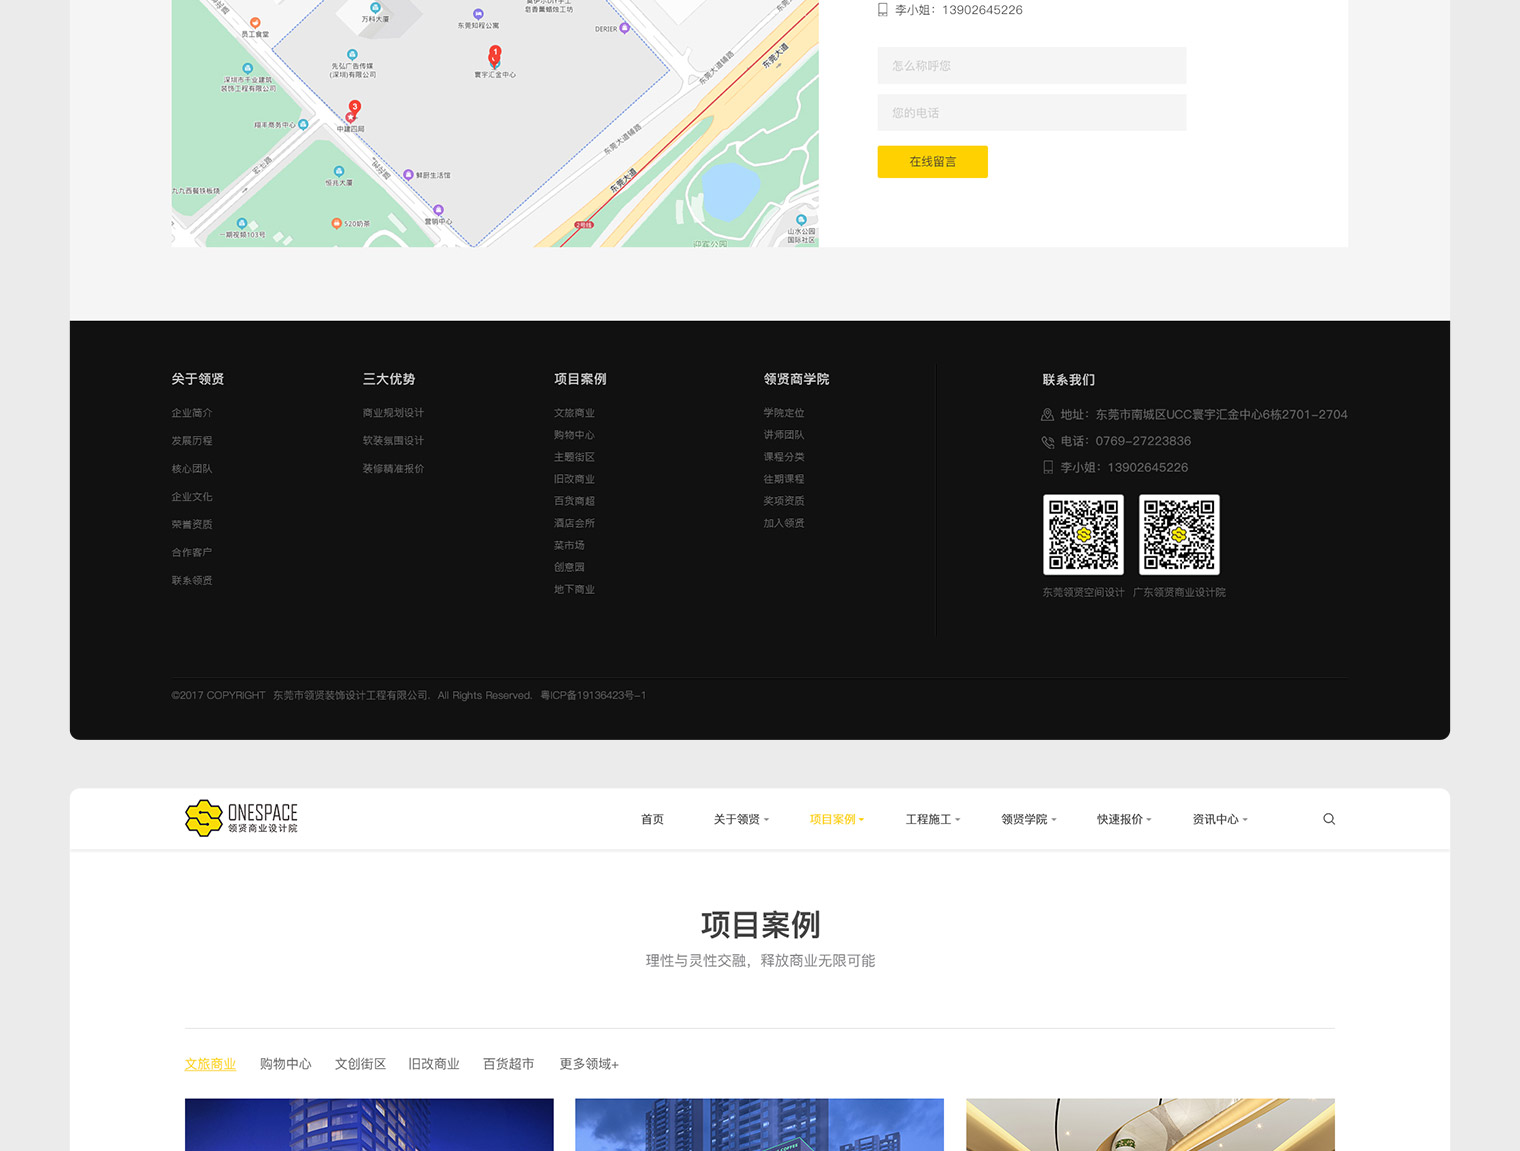Click into the 您的电话 phone field

tap(1031, 113)
